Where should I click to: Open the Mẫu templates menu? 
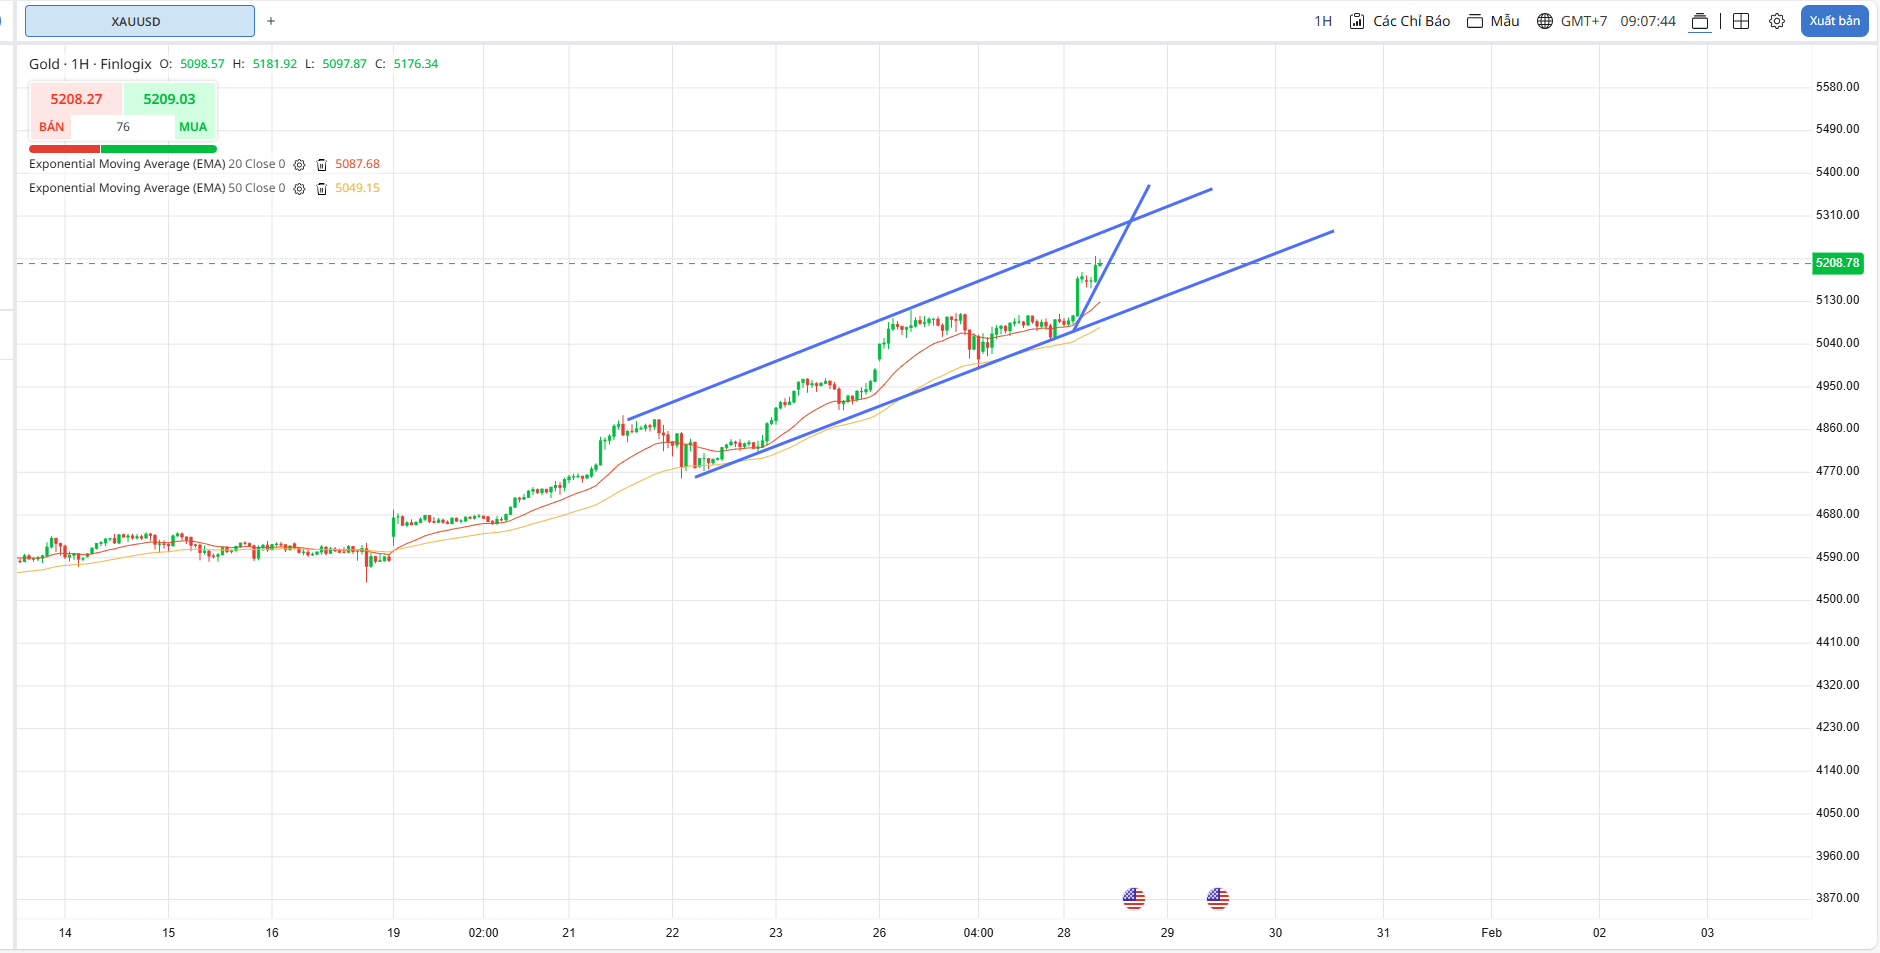pyautogui.click(x=1493, y=21)
